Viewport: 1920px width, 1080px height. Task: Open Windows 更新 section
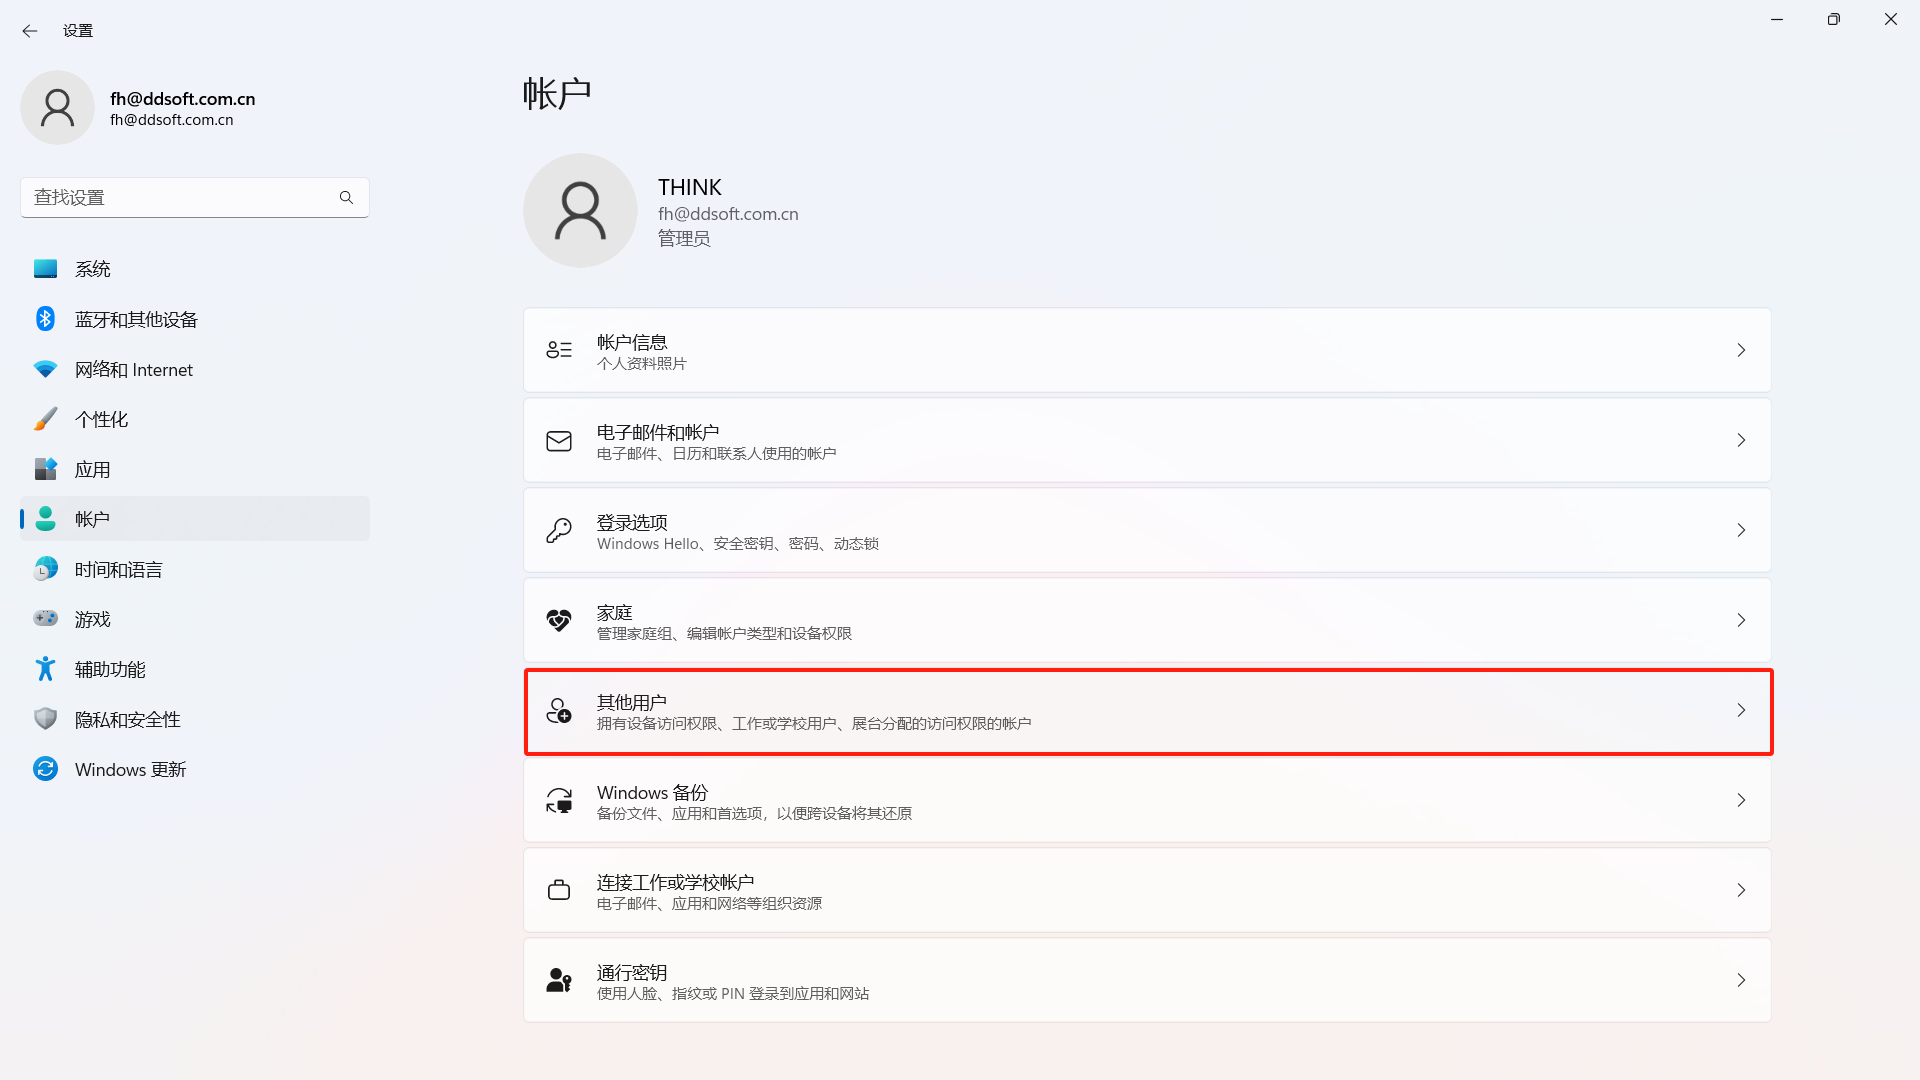coord(195,769)
